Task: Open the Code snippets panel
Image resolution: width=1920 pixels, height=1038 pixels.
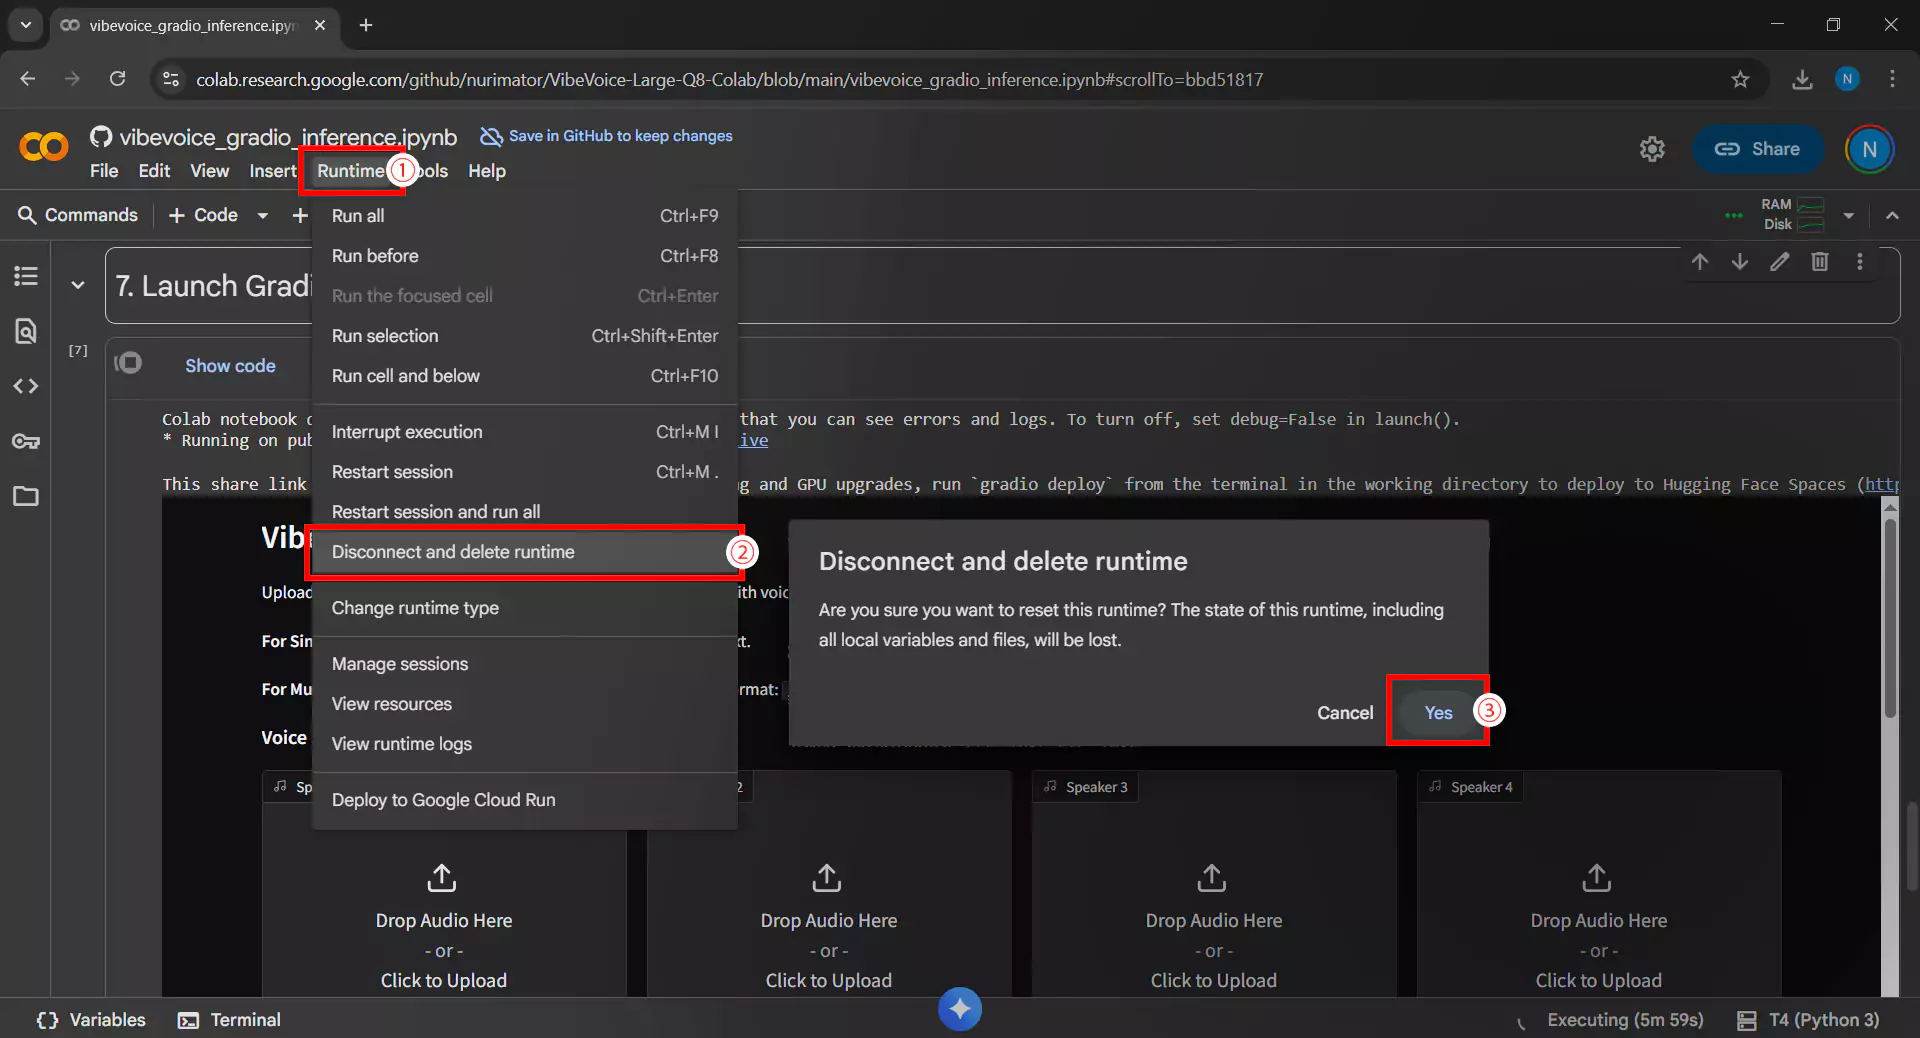Action: click(x=25, y=386)
